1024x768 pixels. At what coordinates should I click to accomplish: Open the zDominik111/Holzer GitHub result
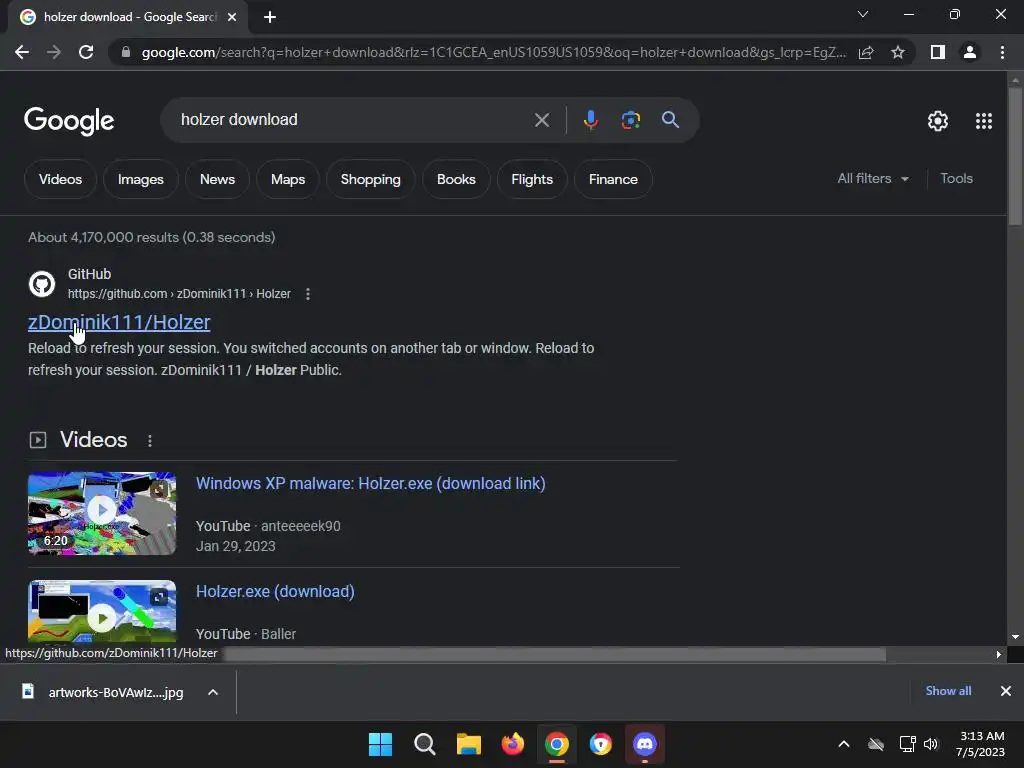pyautogui.click(x=119, y=322)
